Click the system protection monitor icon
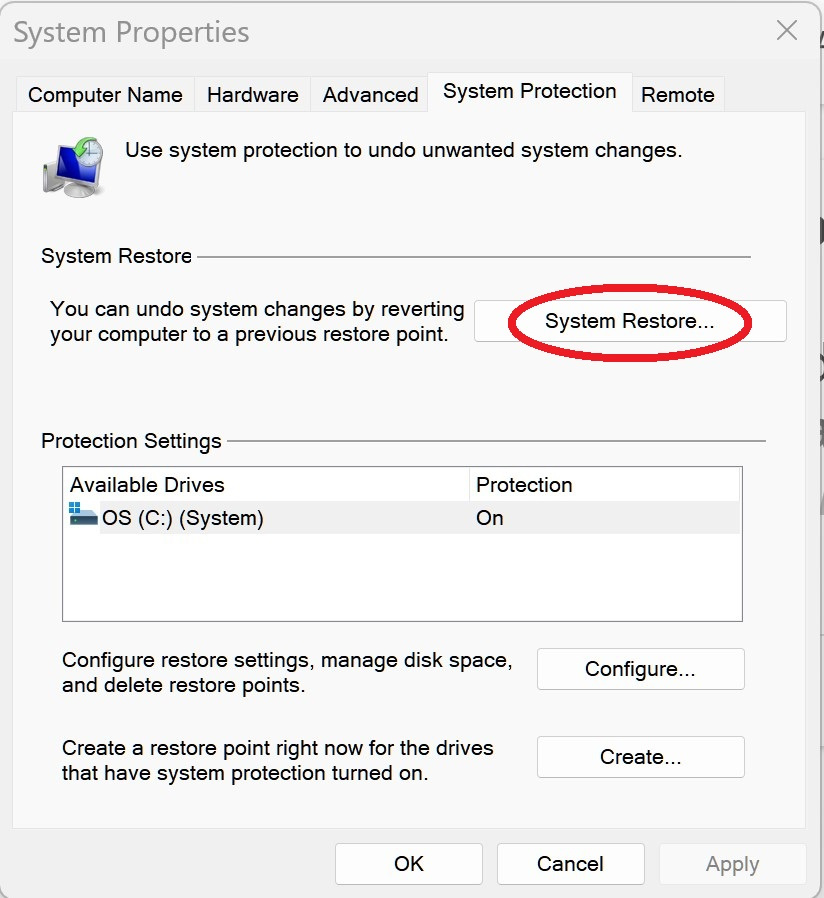 coord(73,167)
